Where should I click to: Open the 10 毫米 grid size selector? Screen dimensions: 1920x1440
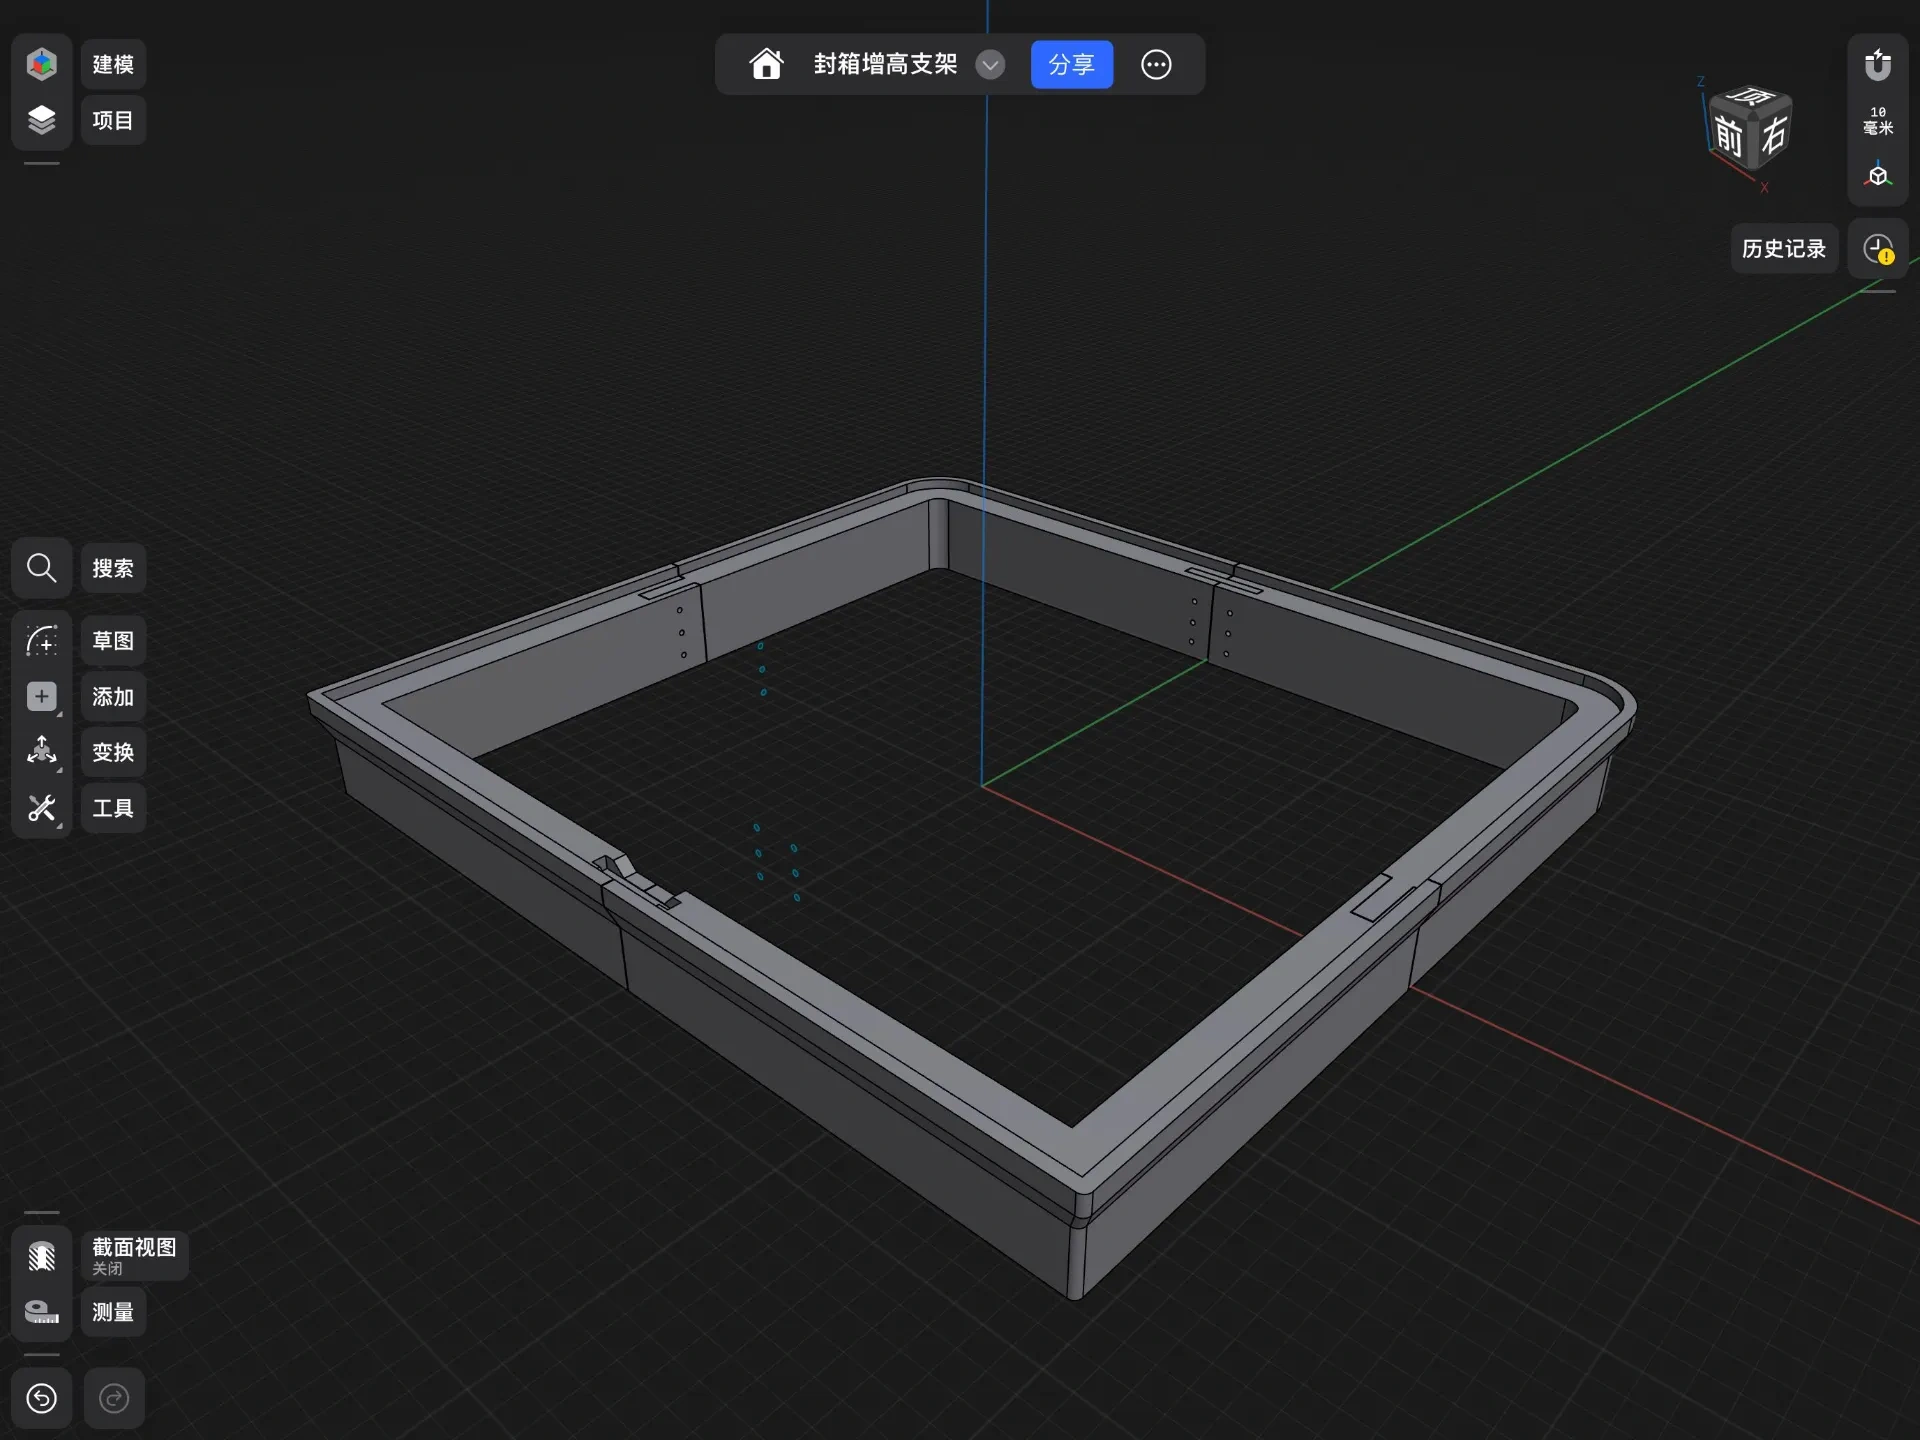[x=1878, y=120]
